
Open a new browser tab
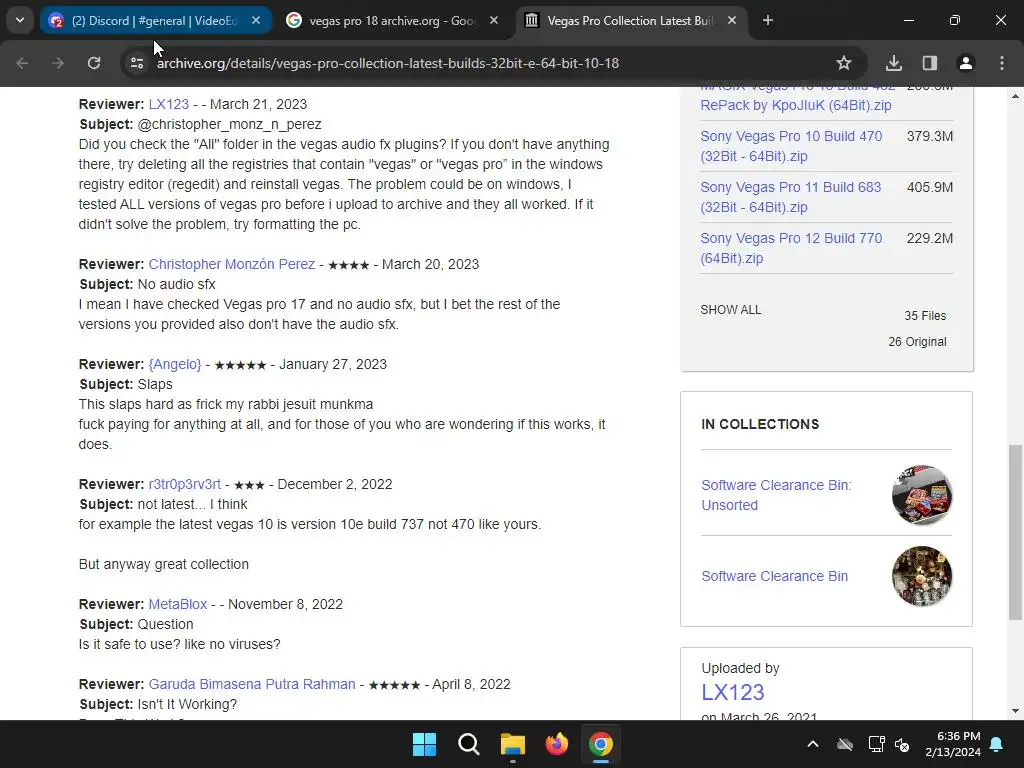(768, 20)
